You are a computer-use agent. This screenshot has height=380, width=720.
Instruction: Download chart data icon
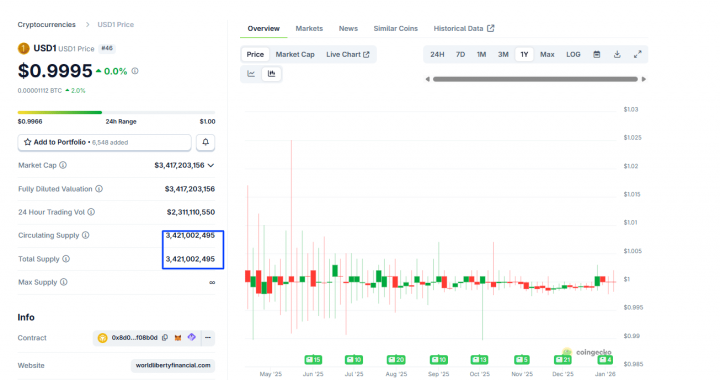(617, 55)
